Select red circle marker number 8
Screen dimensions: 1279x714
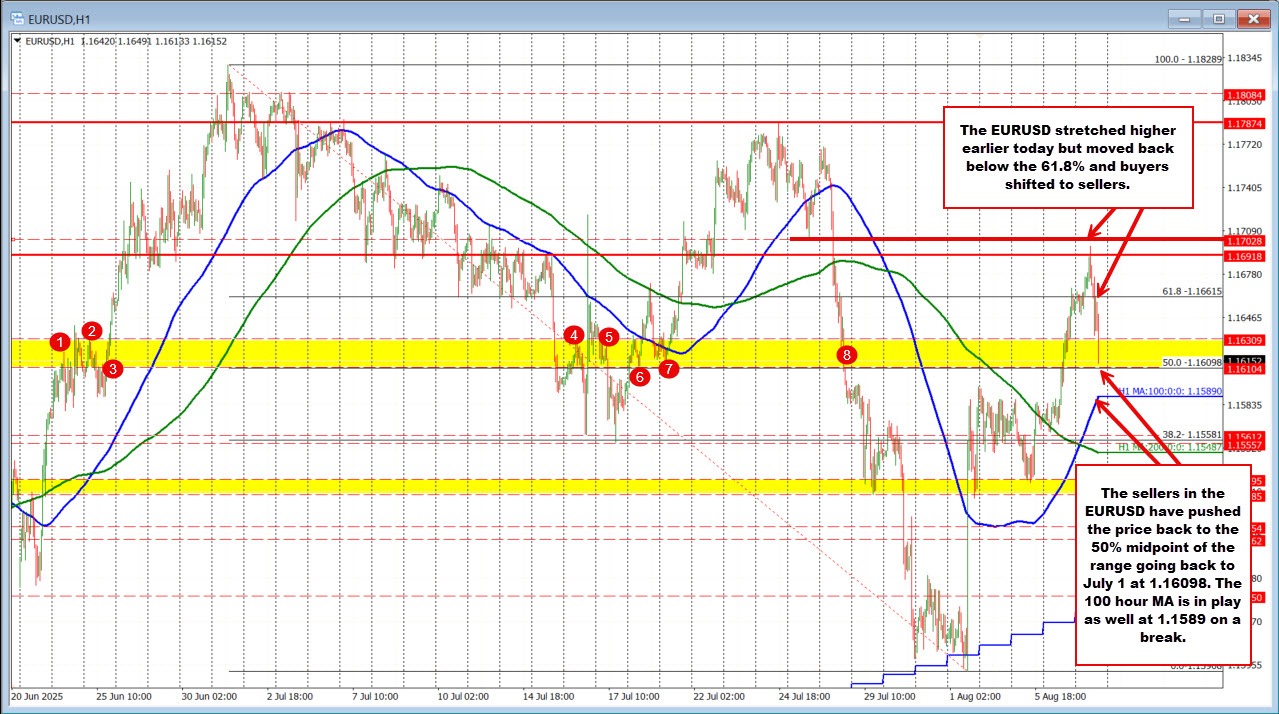pos(847,354)
